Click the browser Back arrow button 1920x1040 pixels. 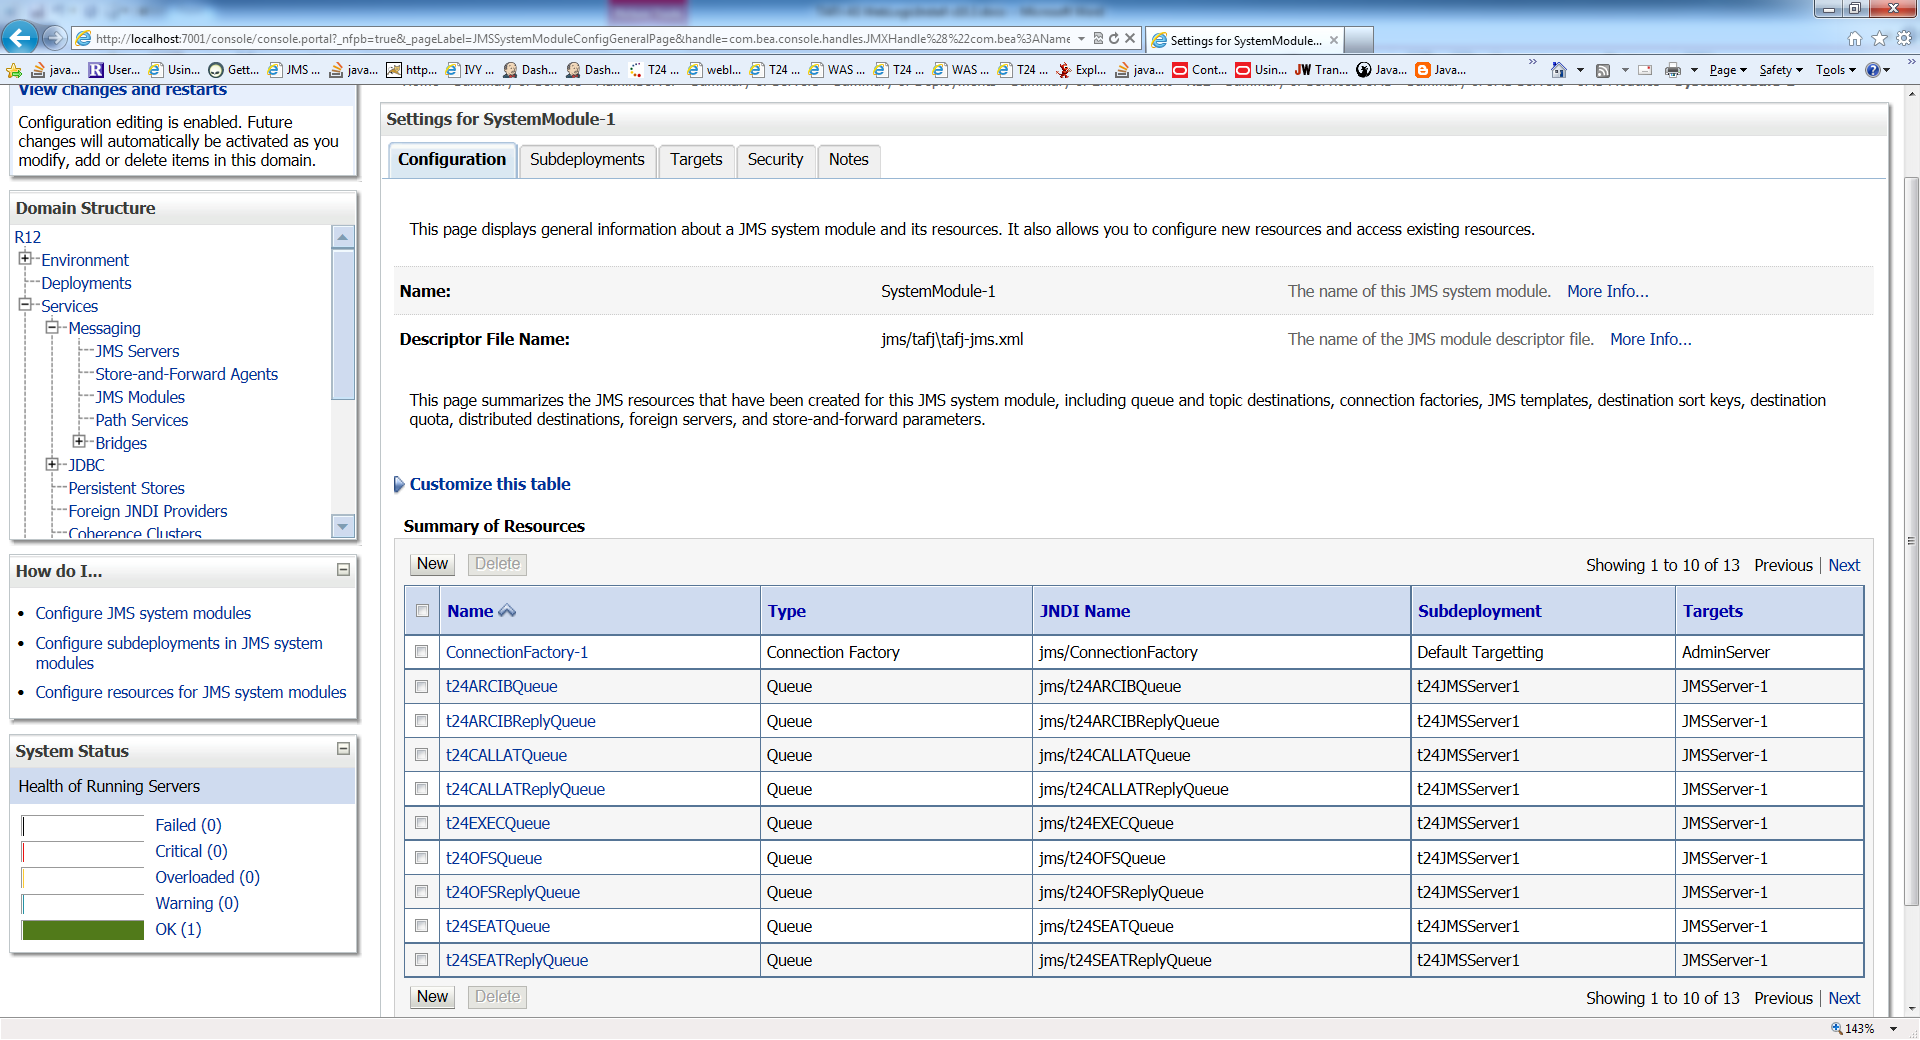point(20,38)
